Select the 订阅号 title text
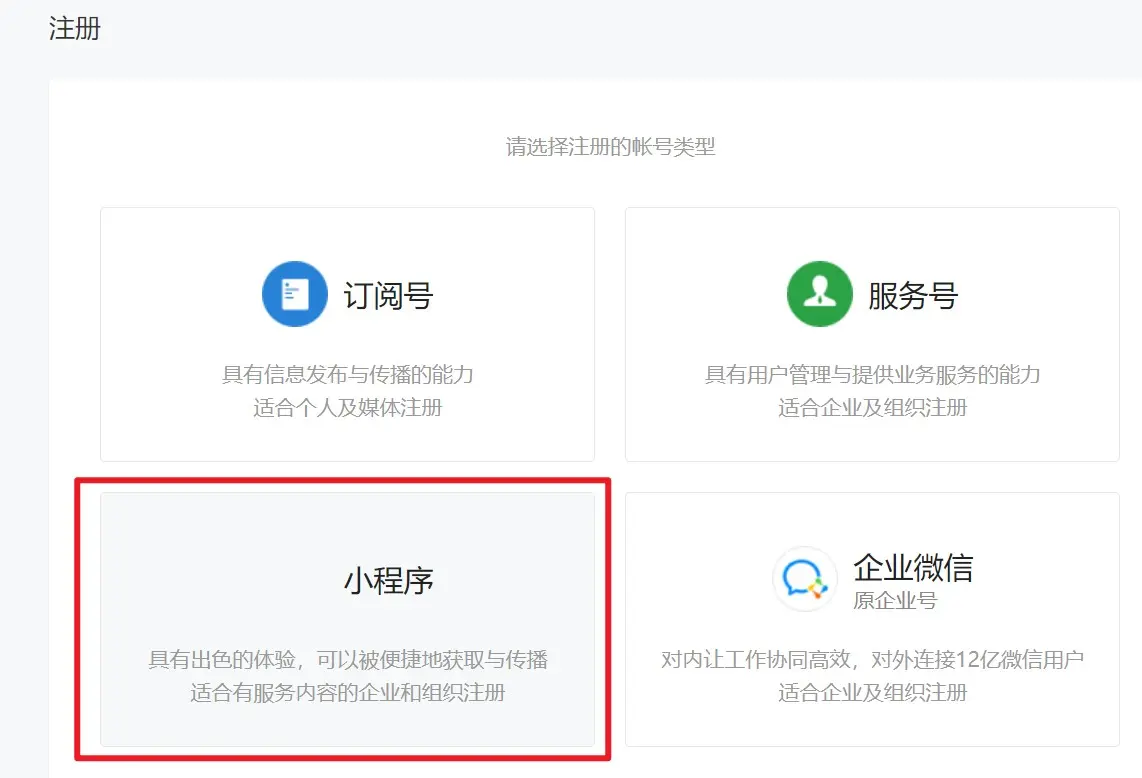The height and width of the screenshot is (778, 1142). (x=388, y=296)
